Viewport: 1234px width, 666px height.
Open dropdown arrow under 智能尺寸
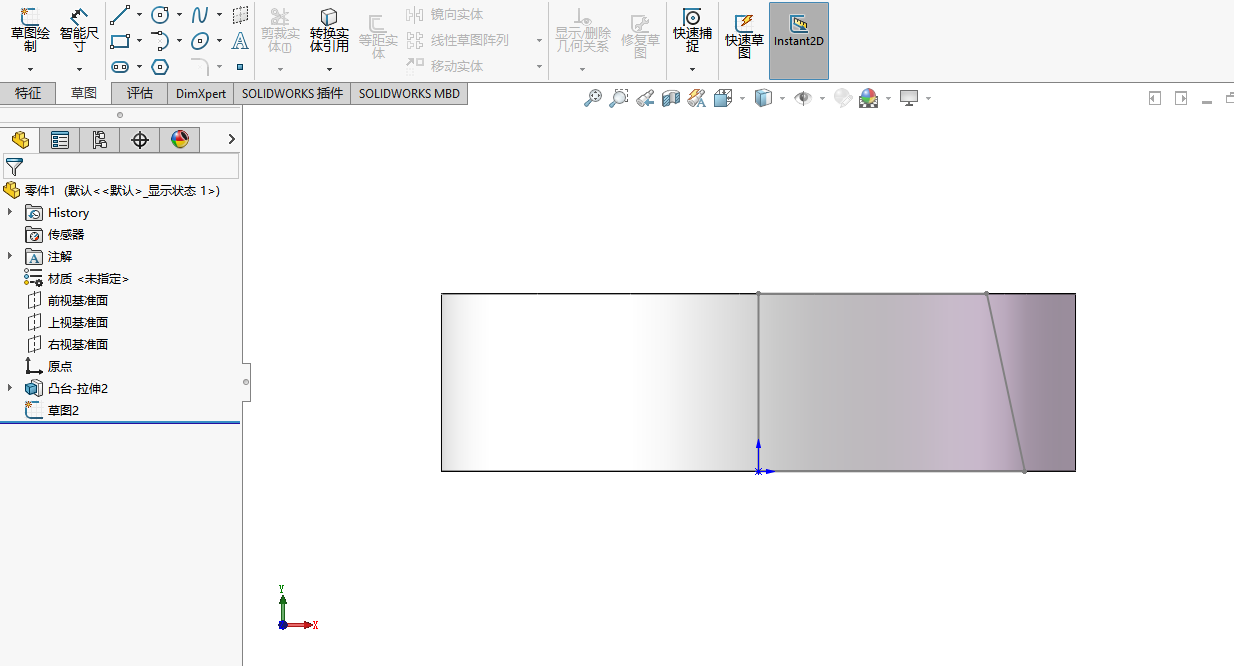[x=79, y=69]
